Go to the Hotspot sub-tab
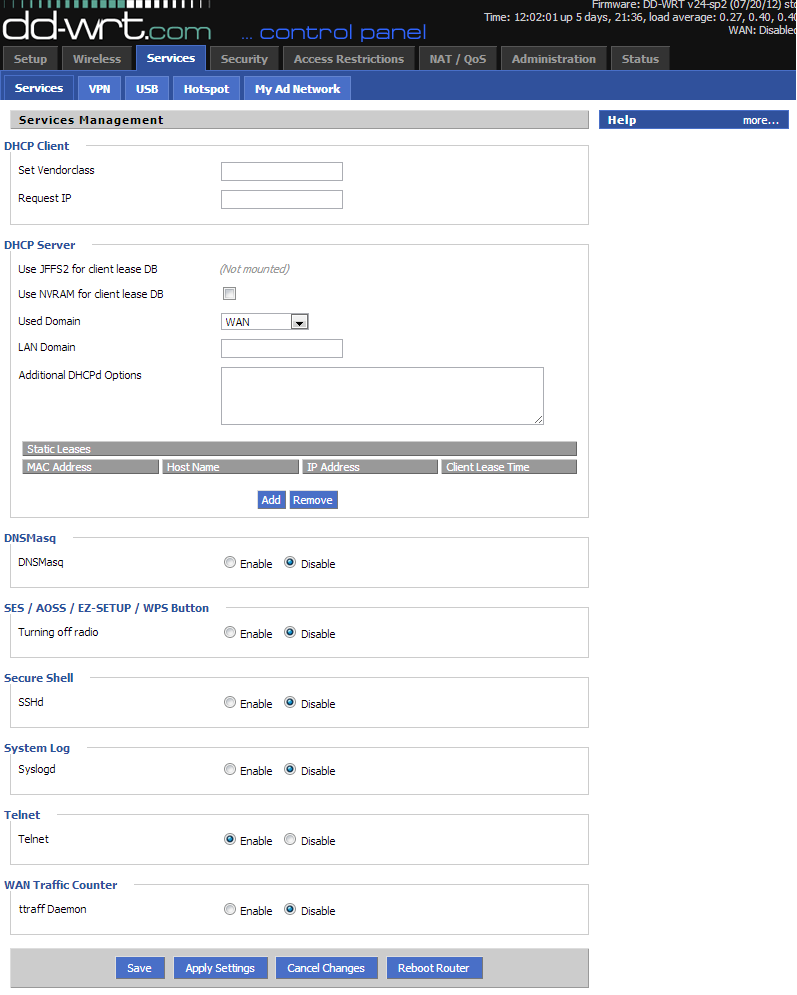The image size is (797, 995). point(206,89)
